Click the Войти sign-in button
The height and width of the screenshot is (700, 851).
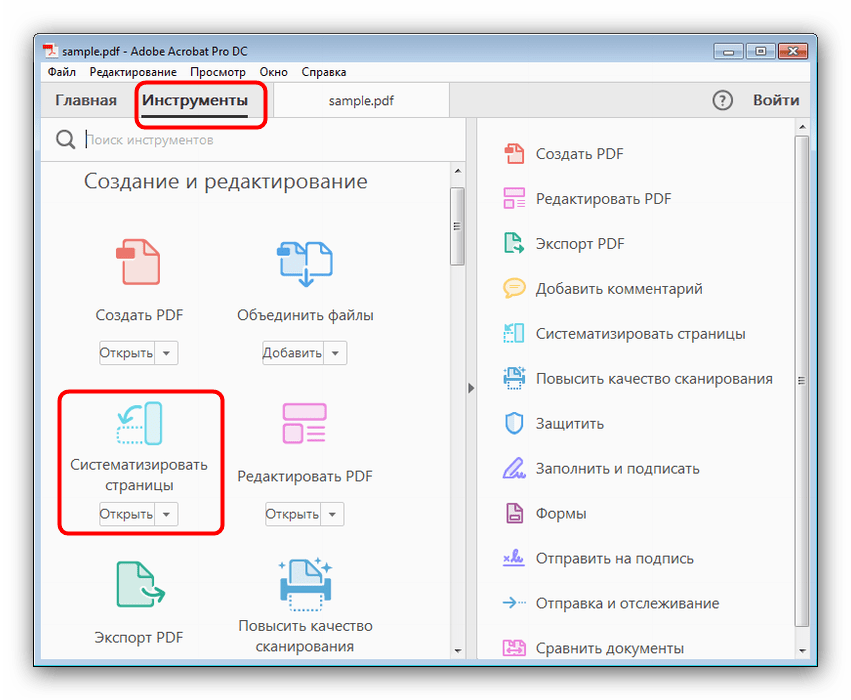(x=776, y=100)
